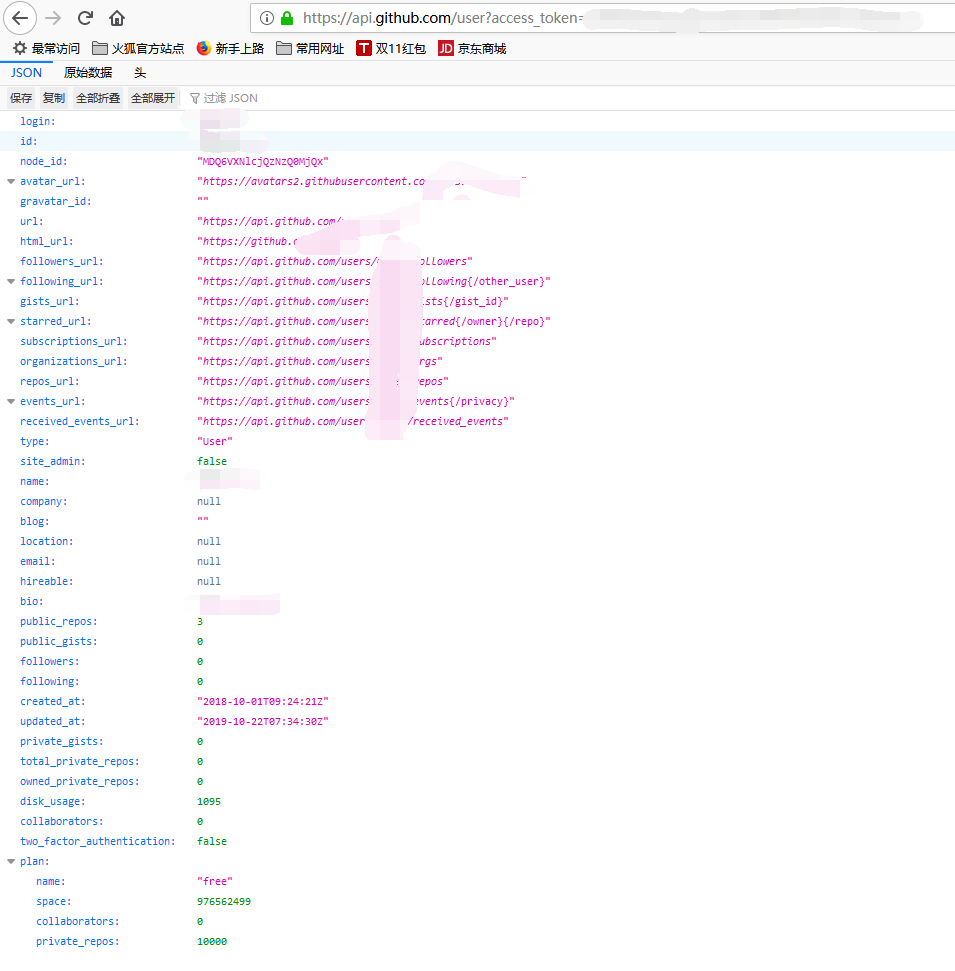Click the 复制 copy button
This screenshot has width=955, height=971.
pyautogui.click(x=54, y=98)
